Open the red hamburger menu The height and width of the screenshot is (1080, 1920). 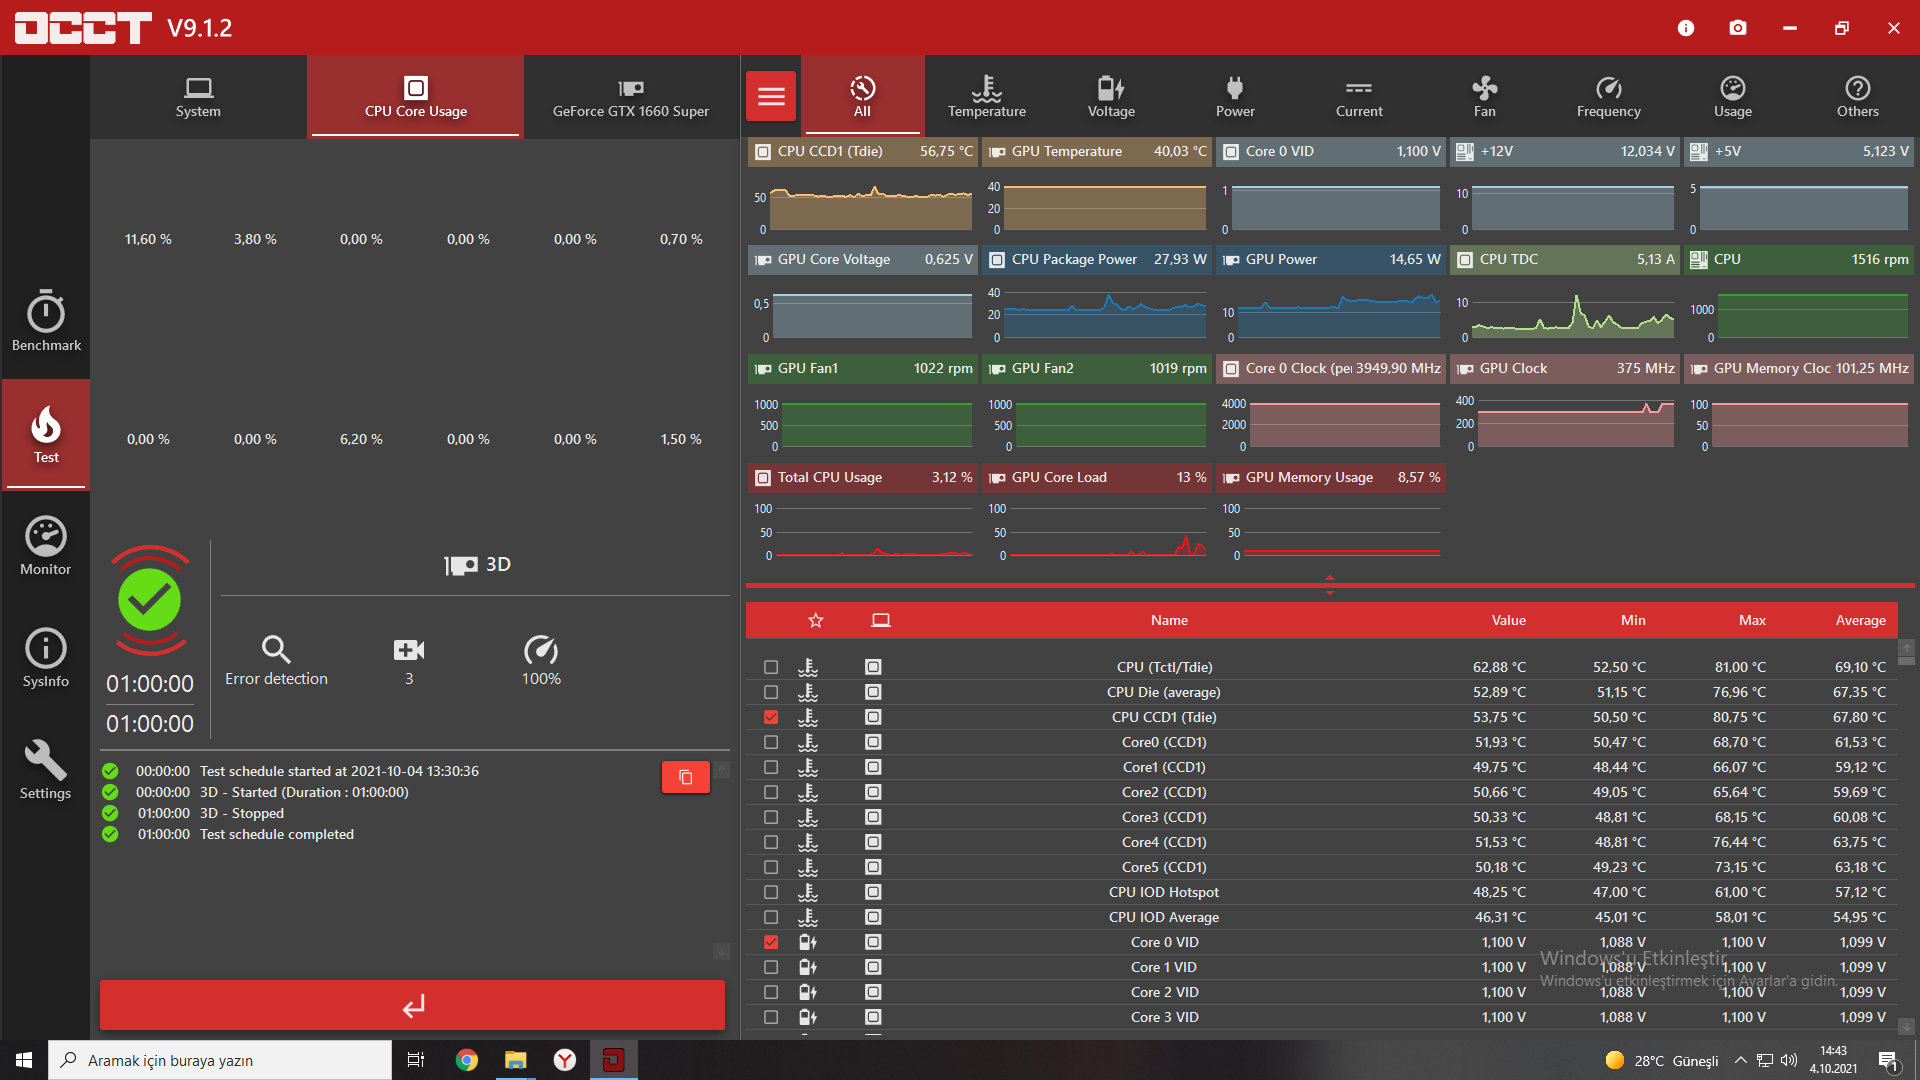771,96
